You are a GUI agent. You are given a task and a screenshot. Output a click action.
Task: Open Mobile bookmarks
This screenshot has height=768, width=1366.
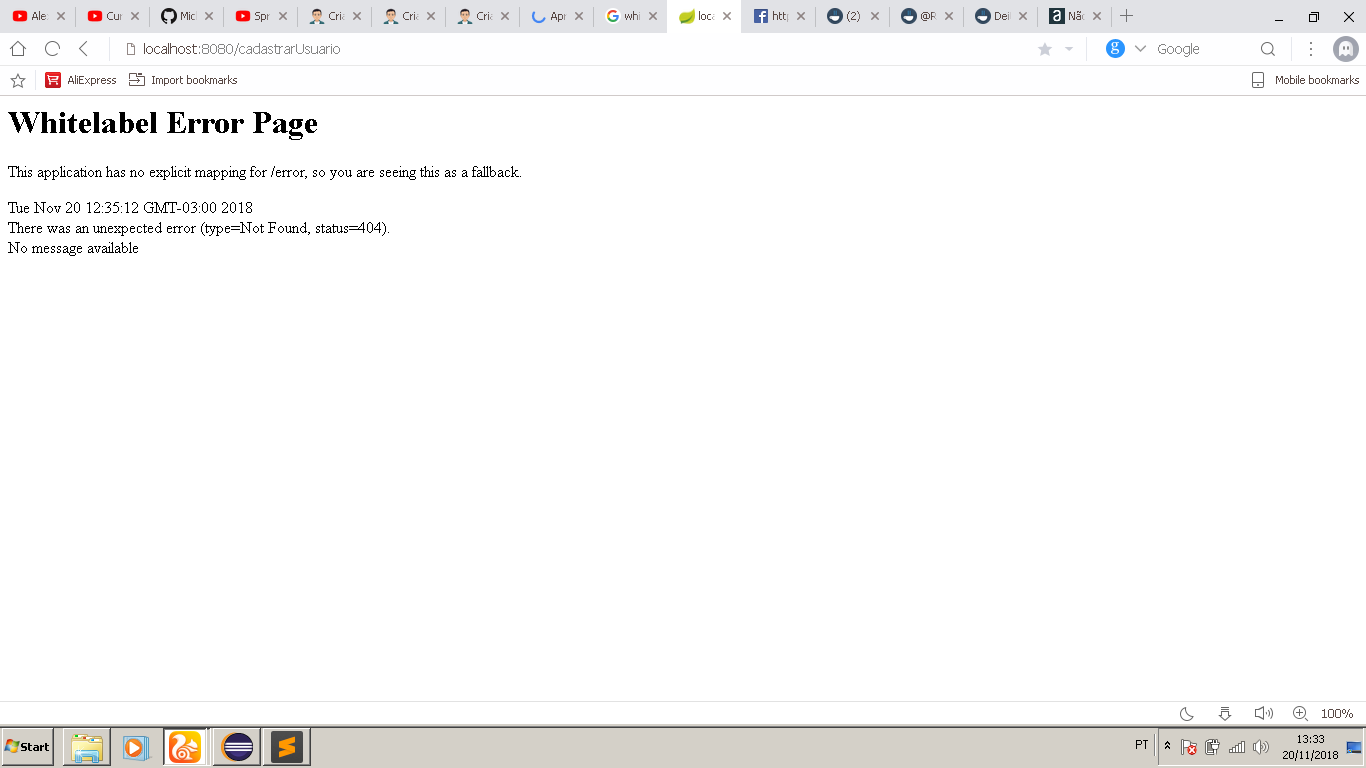[x=1306, y=80]
